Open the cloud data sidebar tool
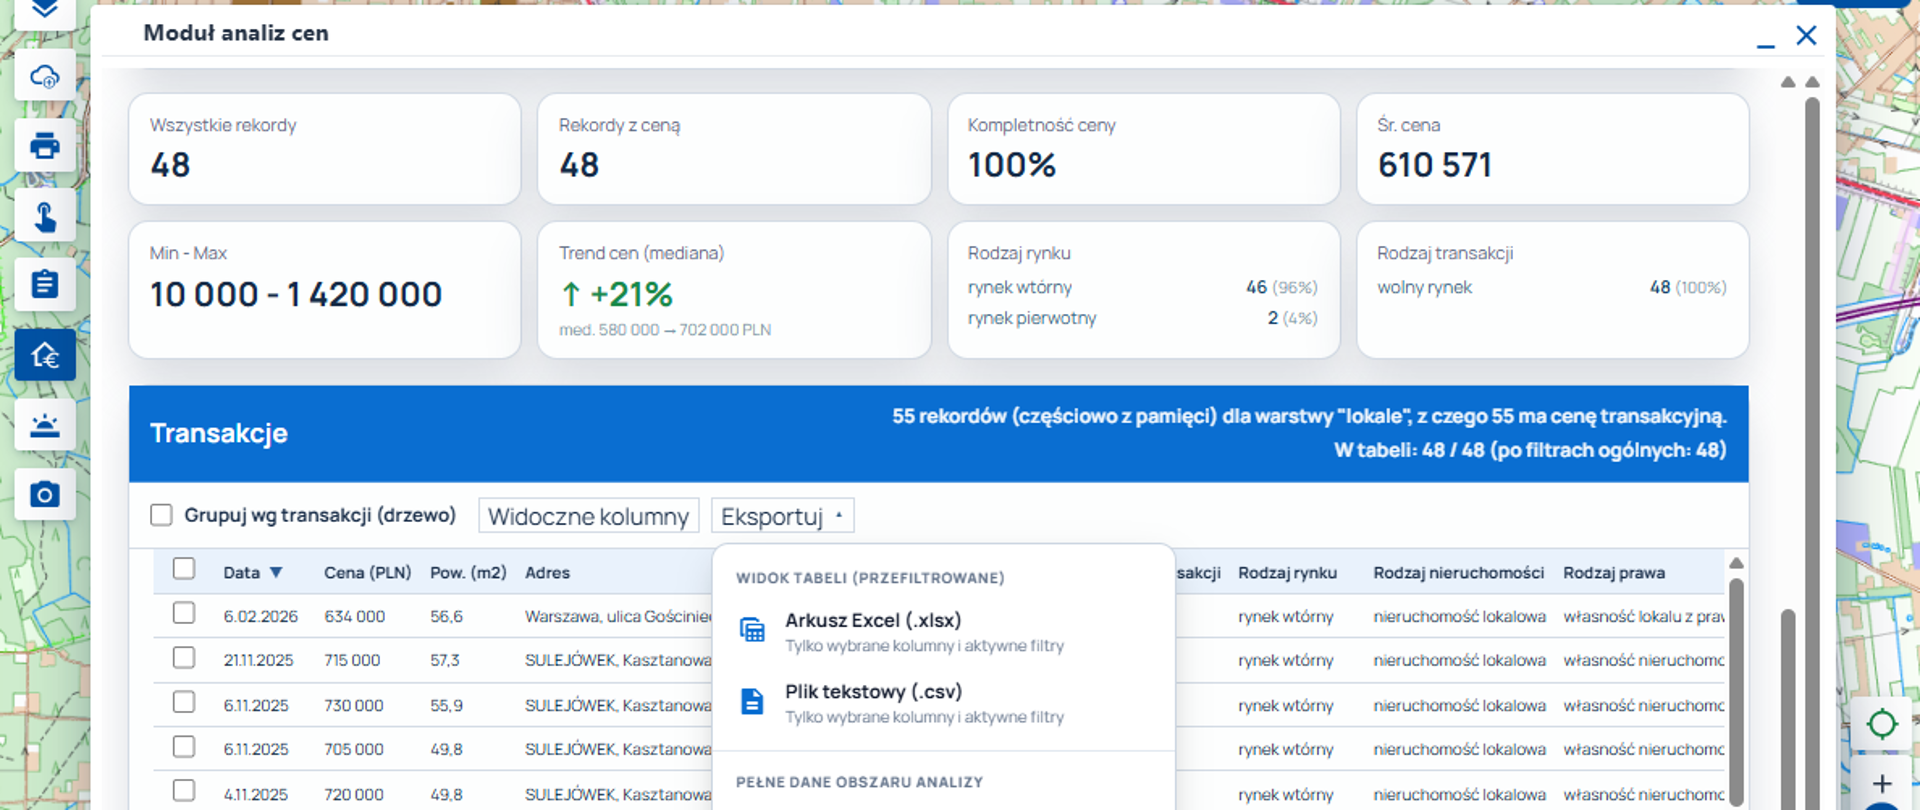Screen dimensions: 1920x810 [x=45, y=77]
